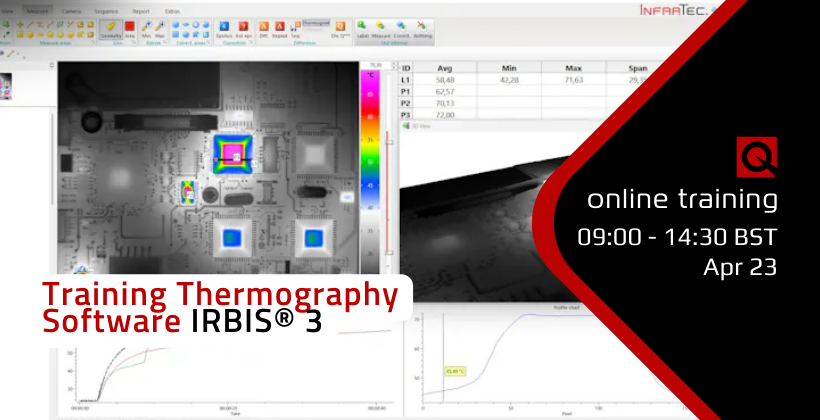Click the lower color scale slider handle

pos(389,253)
